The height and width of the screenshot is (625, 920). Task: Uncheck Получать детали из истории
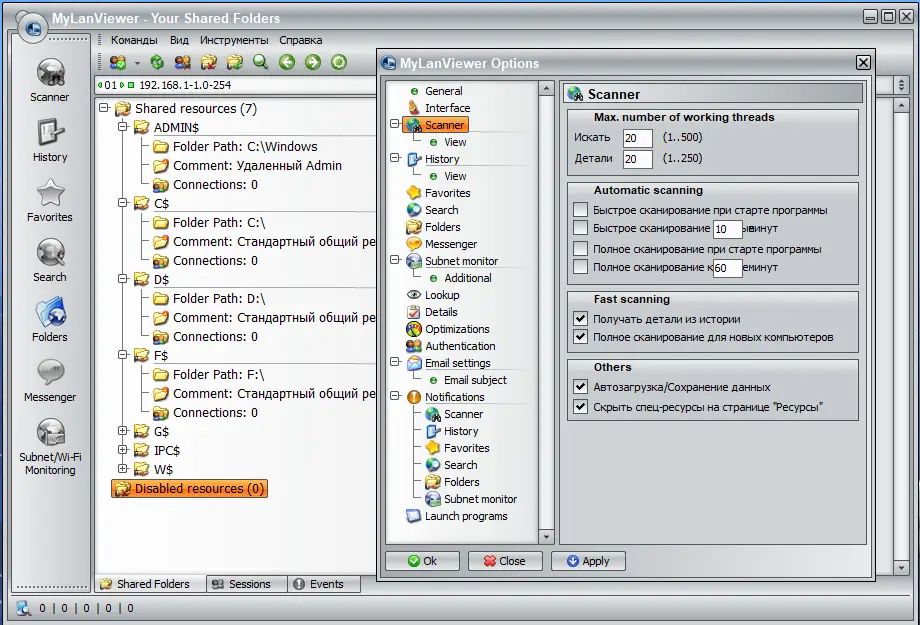click(x=580, y=319)
